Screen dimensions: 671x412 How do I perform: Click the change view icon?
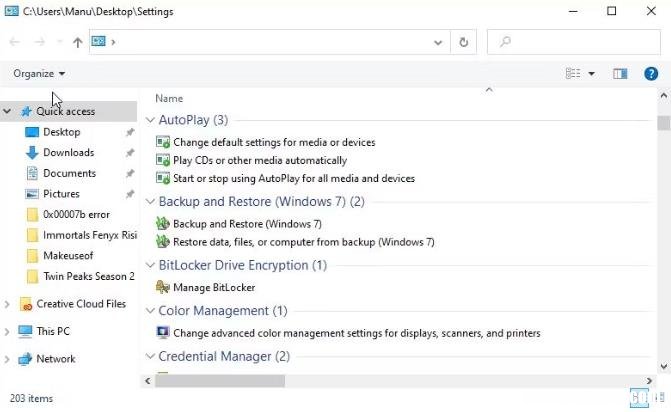(573, 74)
